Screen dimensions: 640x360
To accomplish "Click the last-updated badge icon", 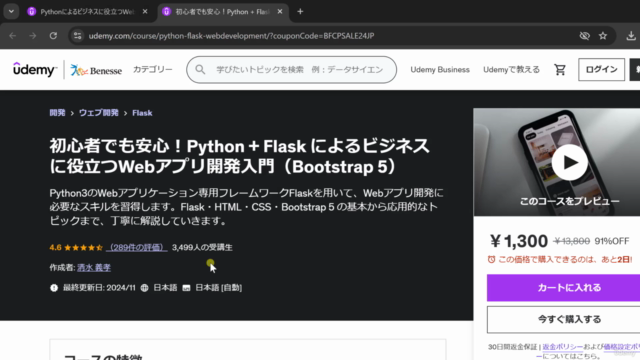I will coord(54,288).
